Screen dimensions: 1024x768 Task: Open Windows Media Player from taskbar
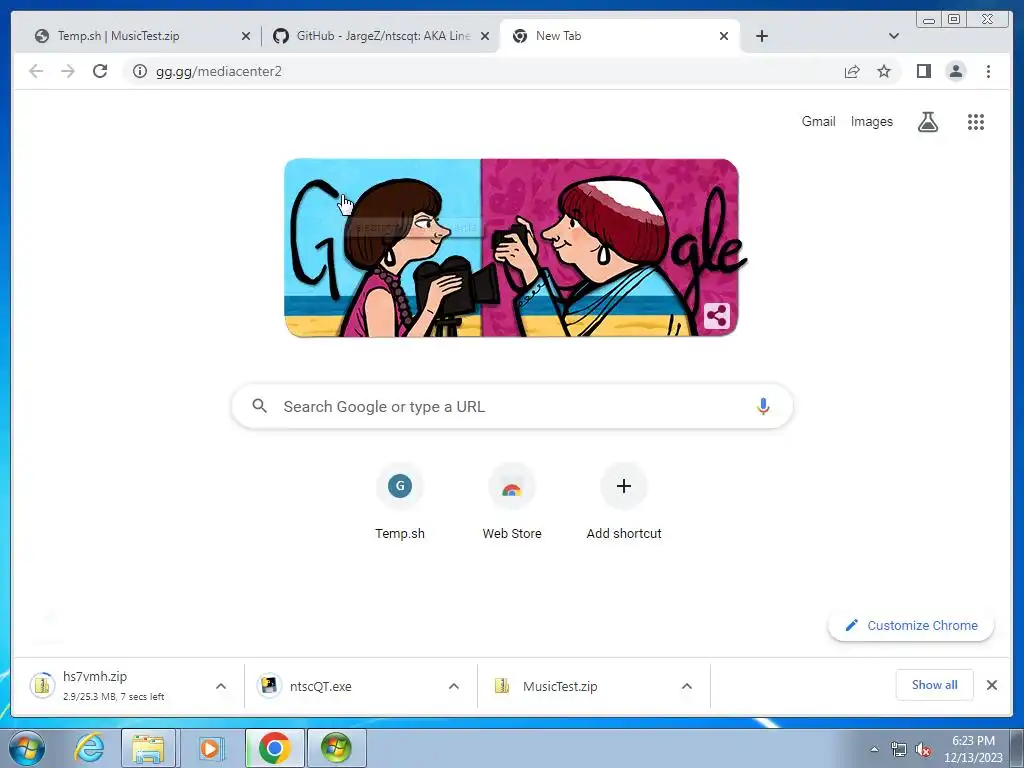[210, 748]
